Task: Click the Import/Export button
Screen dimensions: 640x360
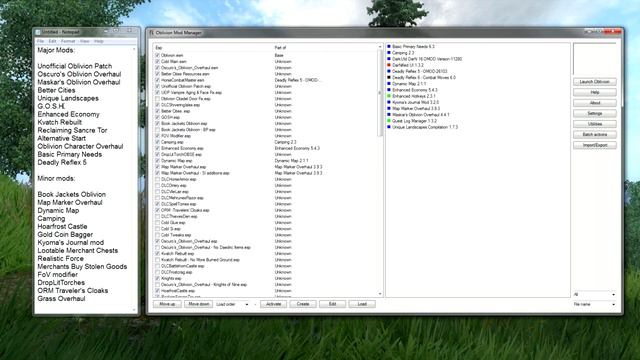Action: [x=594, y=145]
